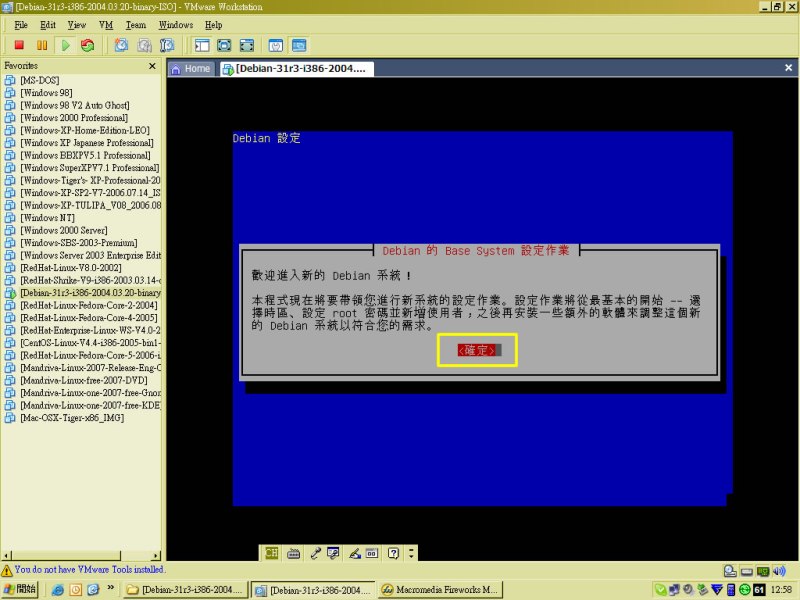Select [RedHat-Linux-Fedora-Core-4-2005] favorite
Image resolution: width=800 pixels, height=600 pixels.
pos(89,318)
